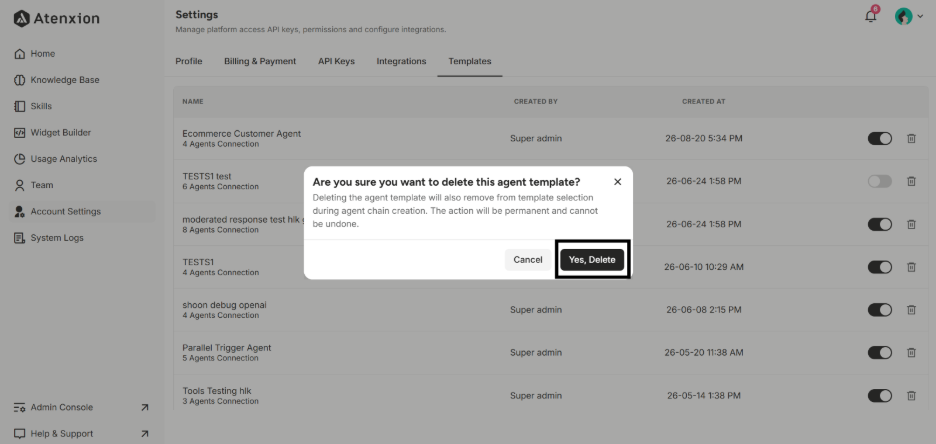This screenshot has width=936, height=444.
Task: Click the Atenxion logo
Action: tap(57, 18)
